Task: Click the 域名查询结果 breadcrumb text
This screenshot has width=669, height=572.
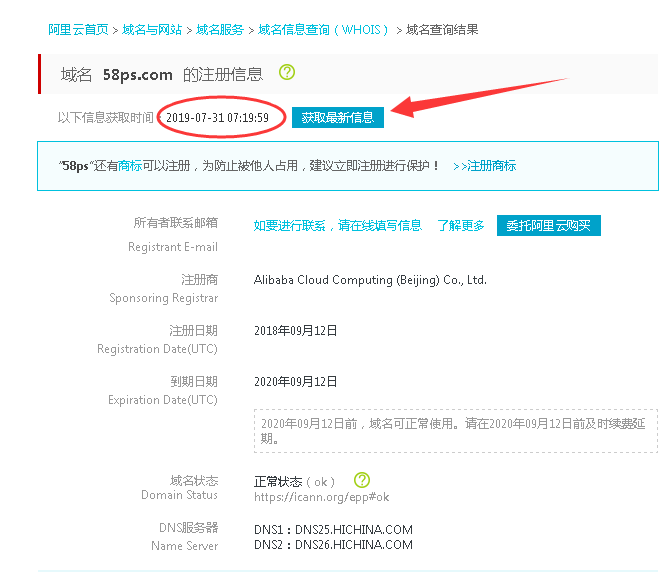Action: (442, 30)
